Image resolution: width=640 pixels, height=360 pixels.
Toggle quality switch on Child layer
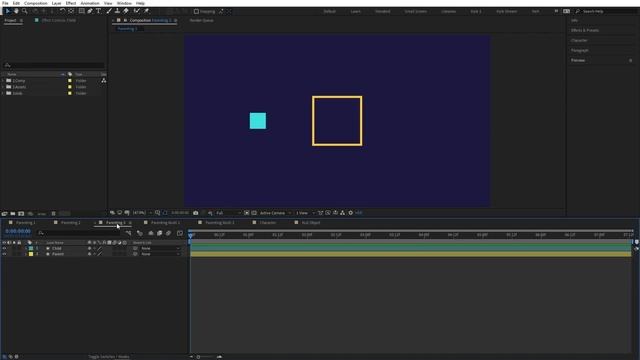[x=100, y=248]
